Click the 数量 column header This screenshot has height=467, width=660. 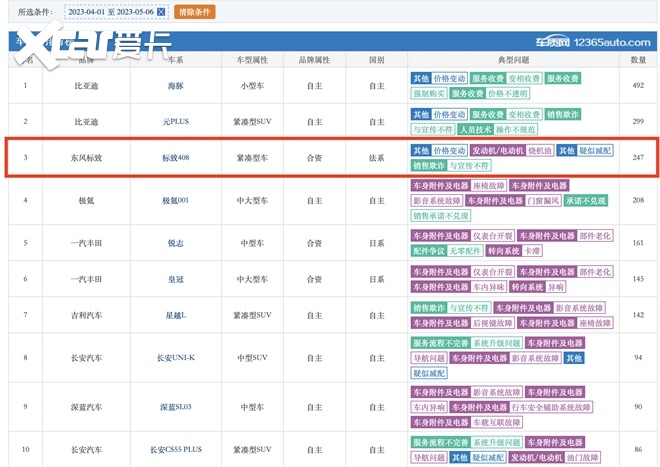pos(637,59)
